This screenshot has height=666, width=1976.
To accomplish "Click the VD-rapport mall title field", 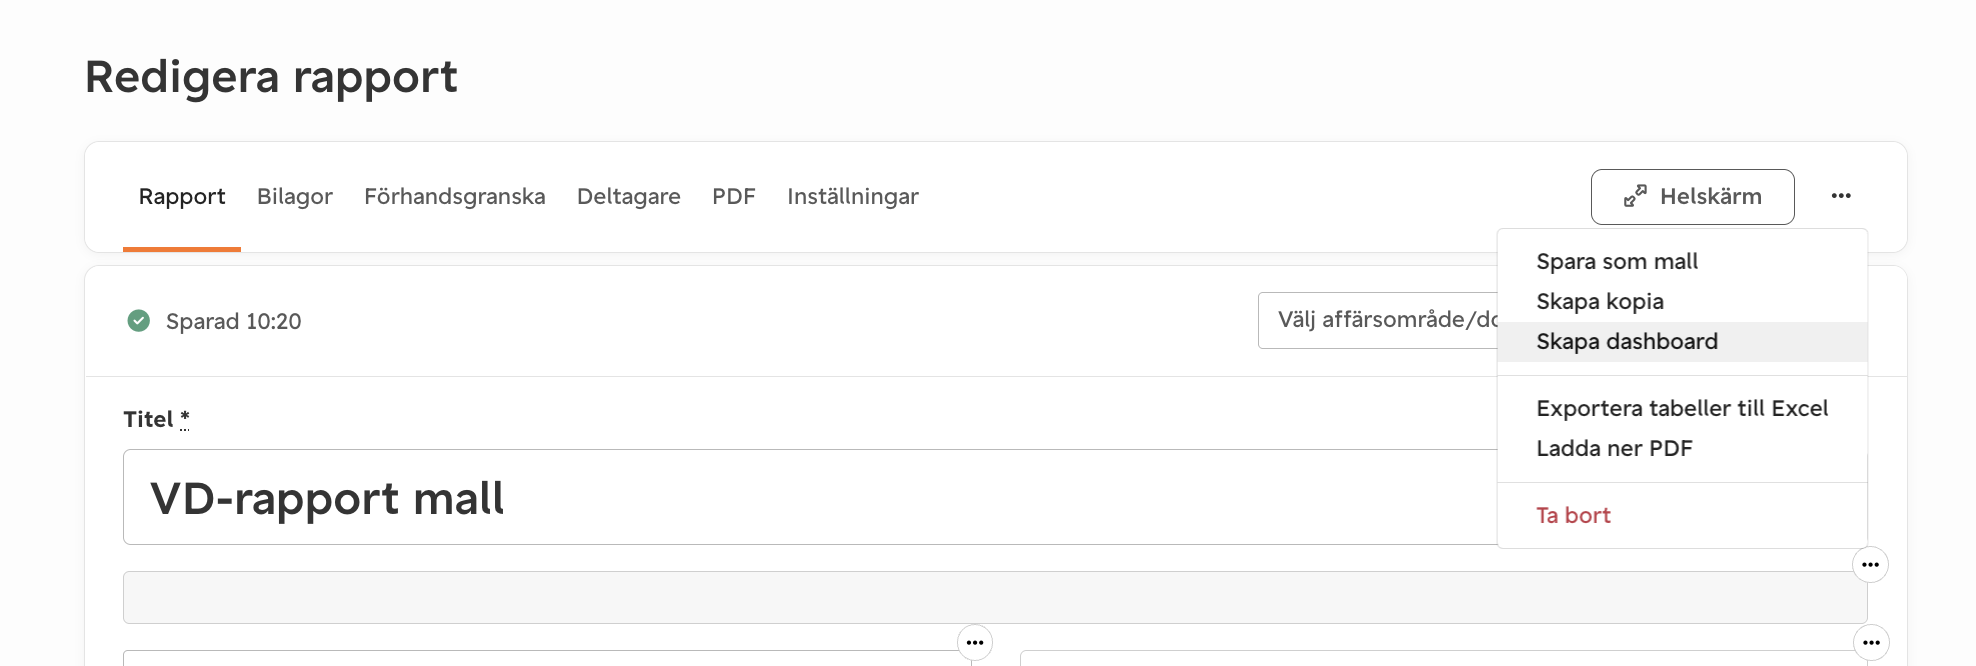I will (810, 497).
